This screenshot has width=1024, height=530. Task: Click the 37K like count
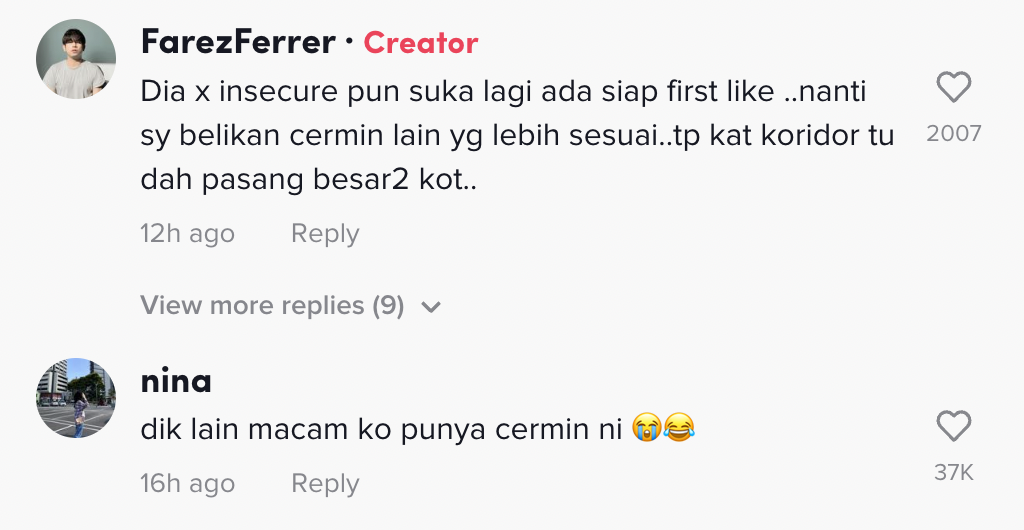953,472
